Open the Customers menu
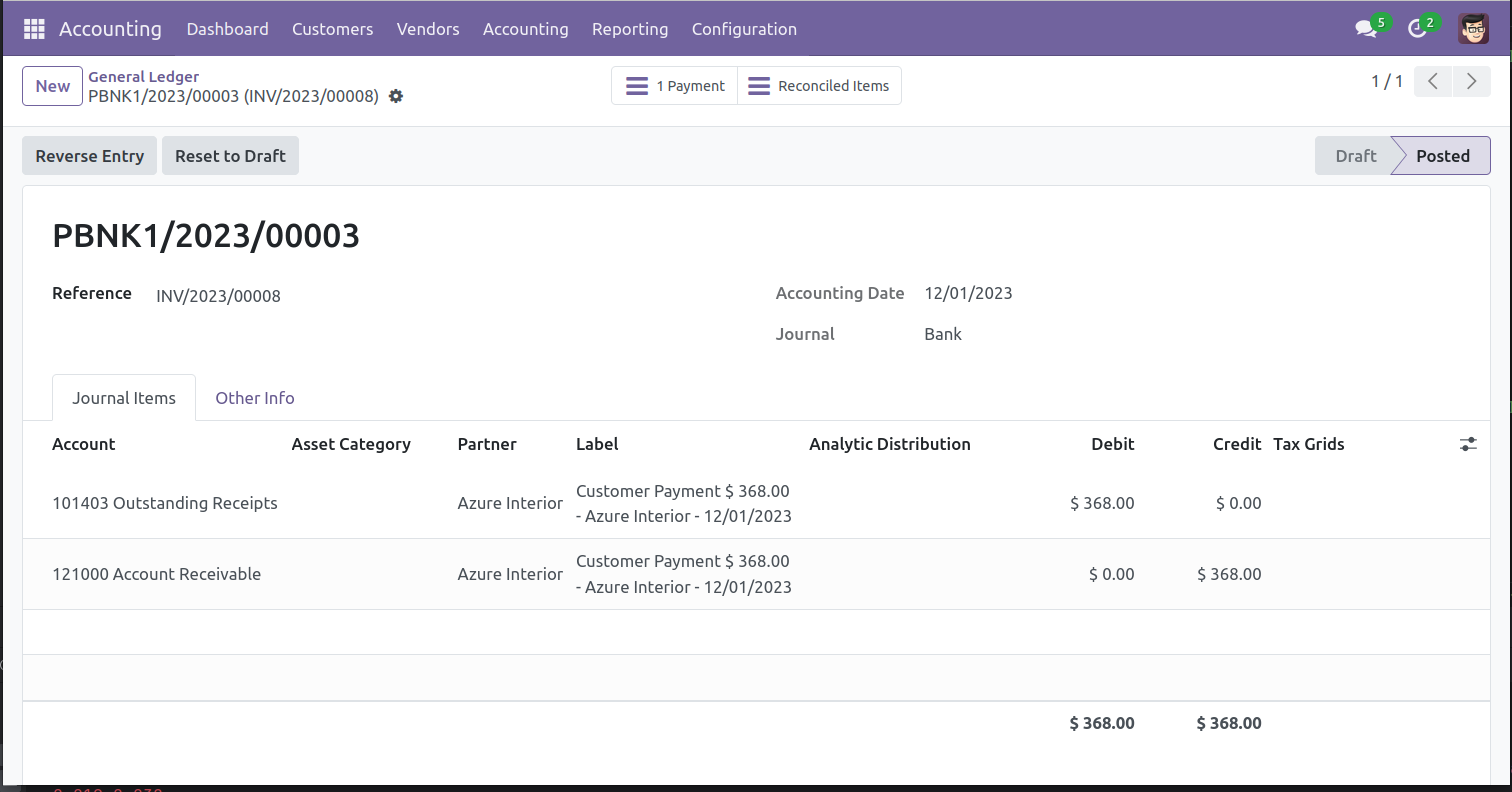The height and width of the screenshot is (792, 1512). click(332, 29)
